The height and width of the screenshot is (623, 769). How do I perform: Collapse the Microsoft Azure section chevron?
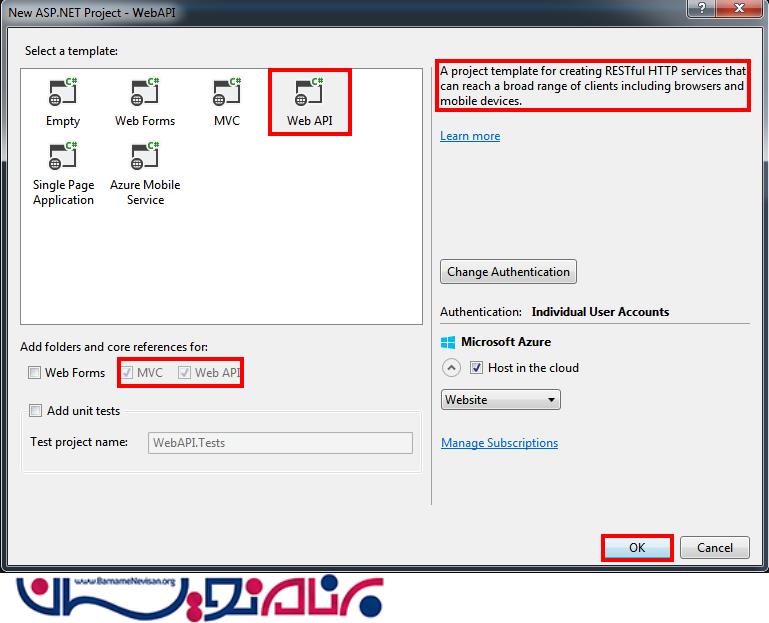tap(451, 367)
